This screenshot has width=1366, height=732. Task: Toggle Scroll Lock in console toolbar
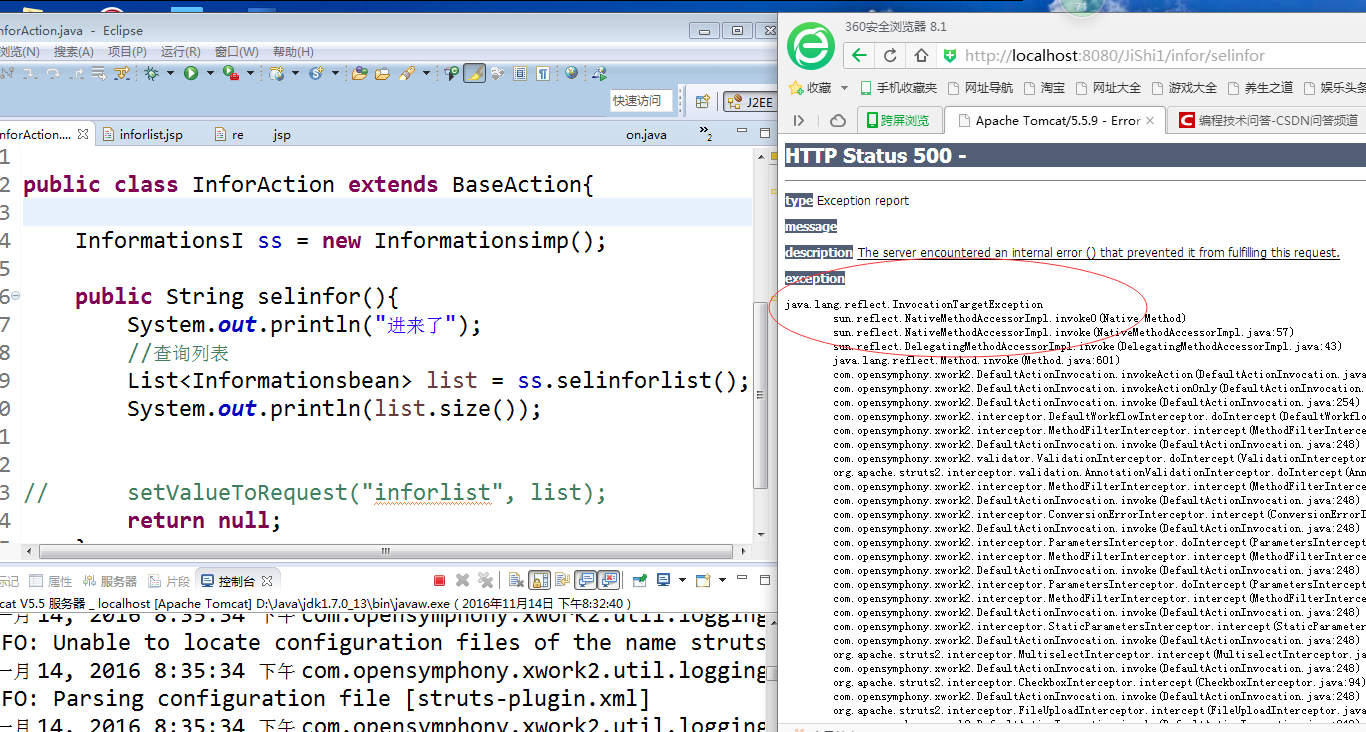tap(539, 580)
